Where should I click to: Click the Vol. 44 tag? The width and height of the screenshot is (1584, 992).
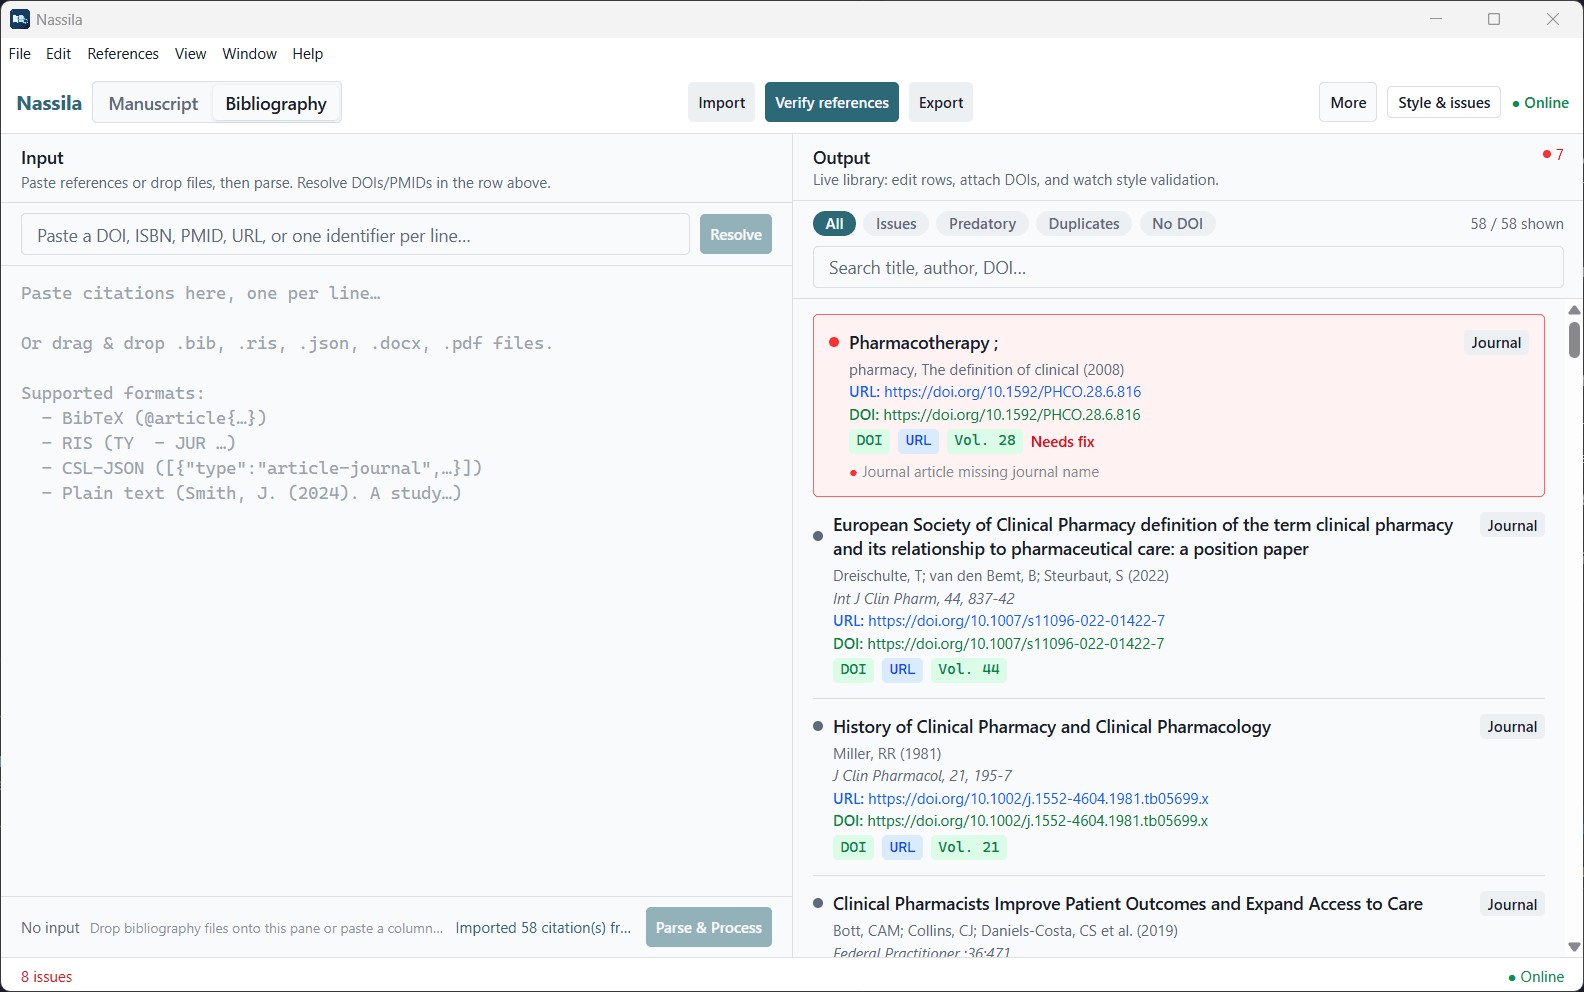[969, 669]
